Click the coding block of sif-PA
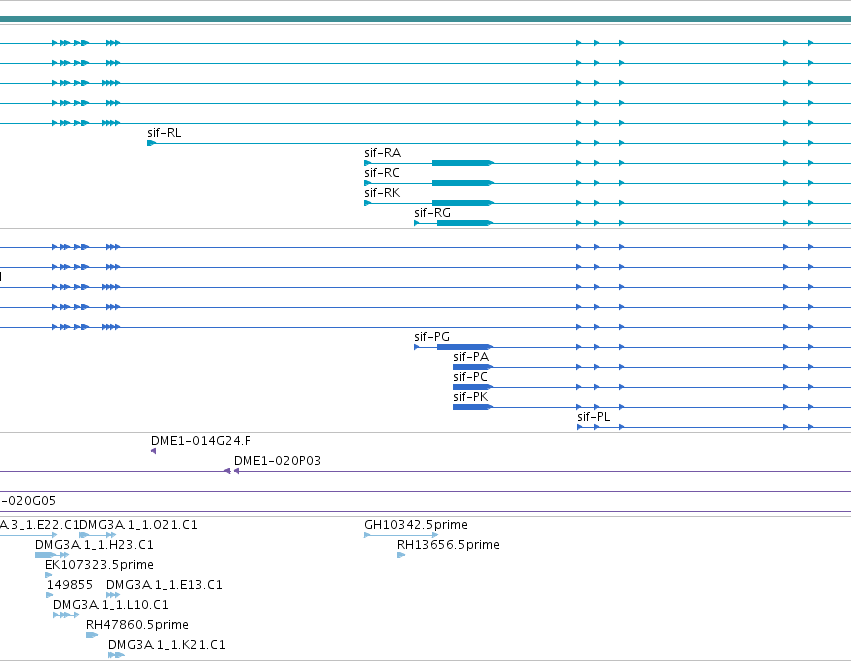 472,367
